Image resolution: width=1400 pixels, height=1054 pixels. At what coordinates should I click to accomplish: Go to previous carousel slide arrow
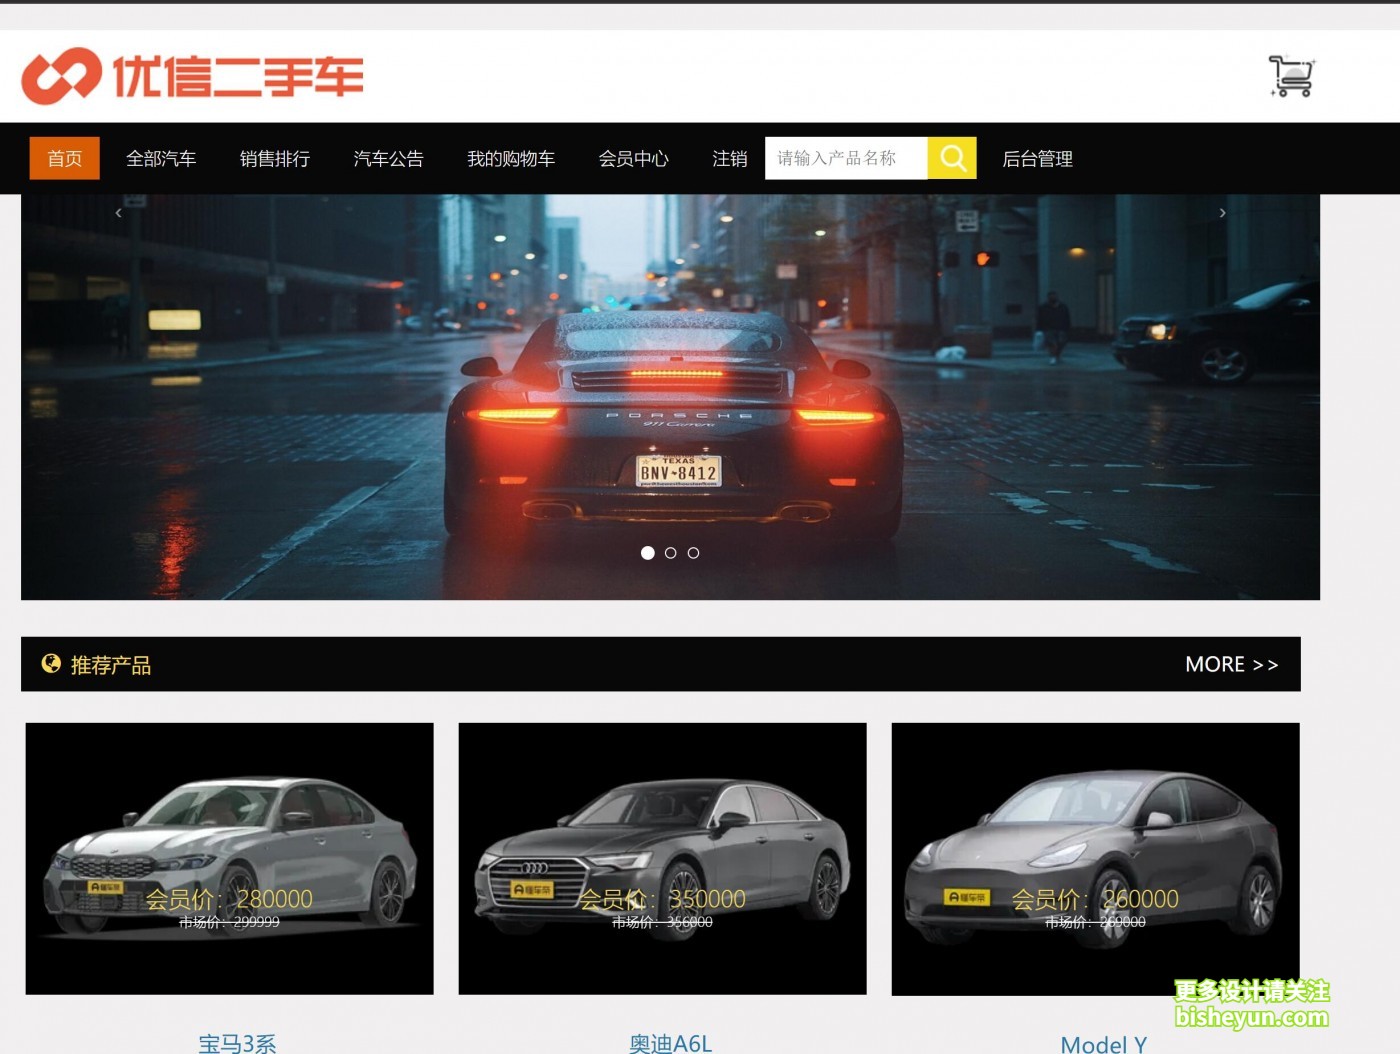click(118, 213)
